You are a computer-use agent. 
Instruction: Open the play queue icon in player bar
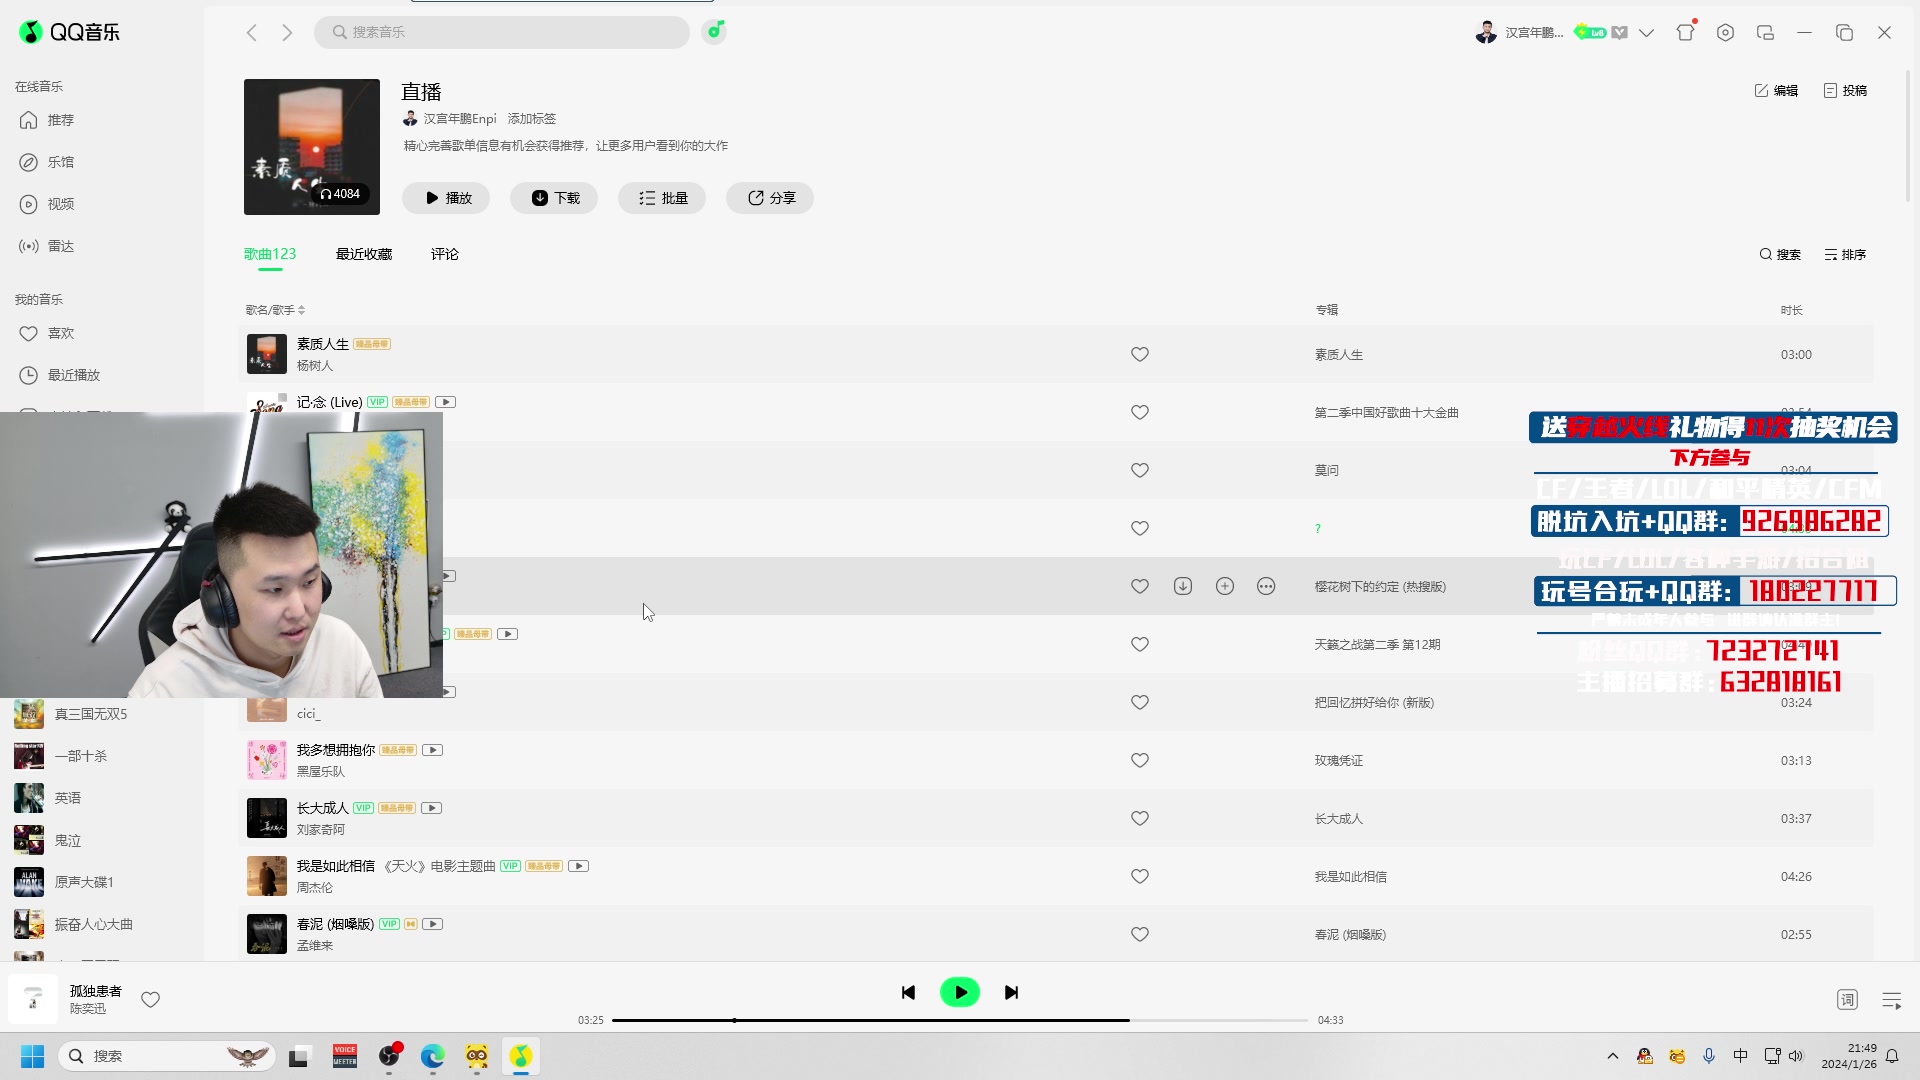[1892, 1000]
